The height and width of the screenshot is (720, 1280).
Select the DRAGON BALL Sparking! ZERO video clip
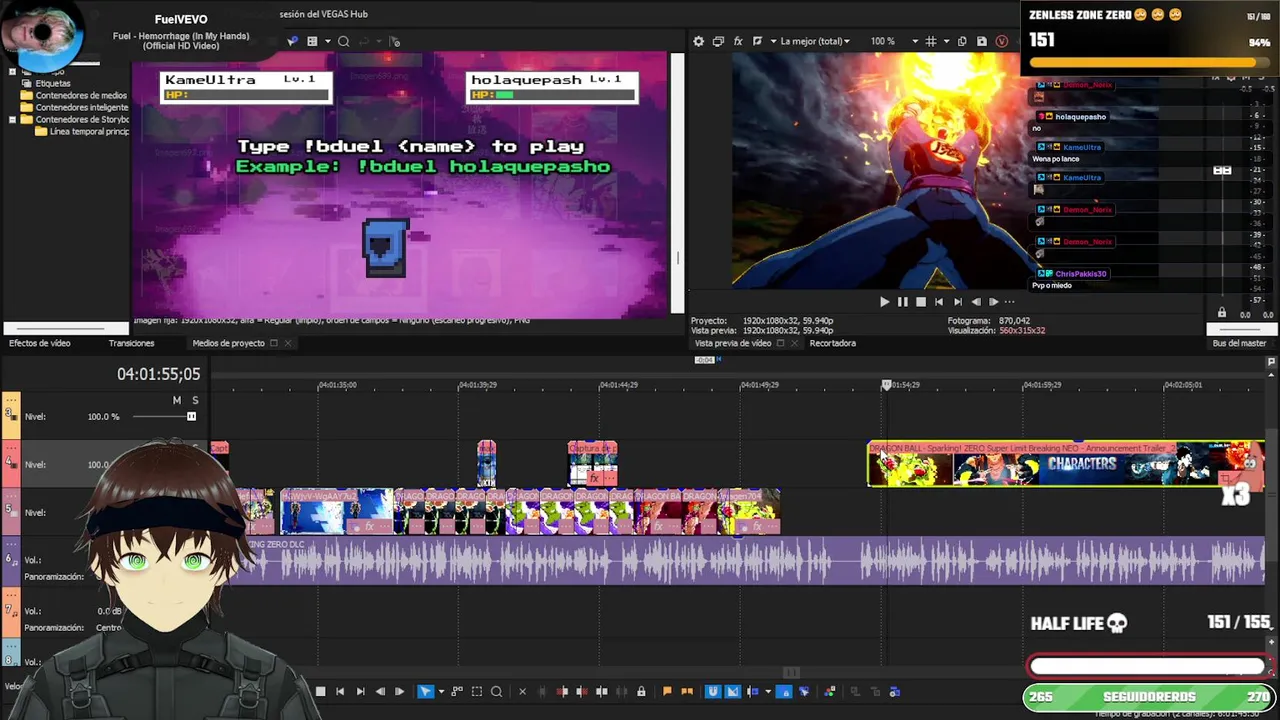coord(1065,464)
